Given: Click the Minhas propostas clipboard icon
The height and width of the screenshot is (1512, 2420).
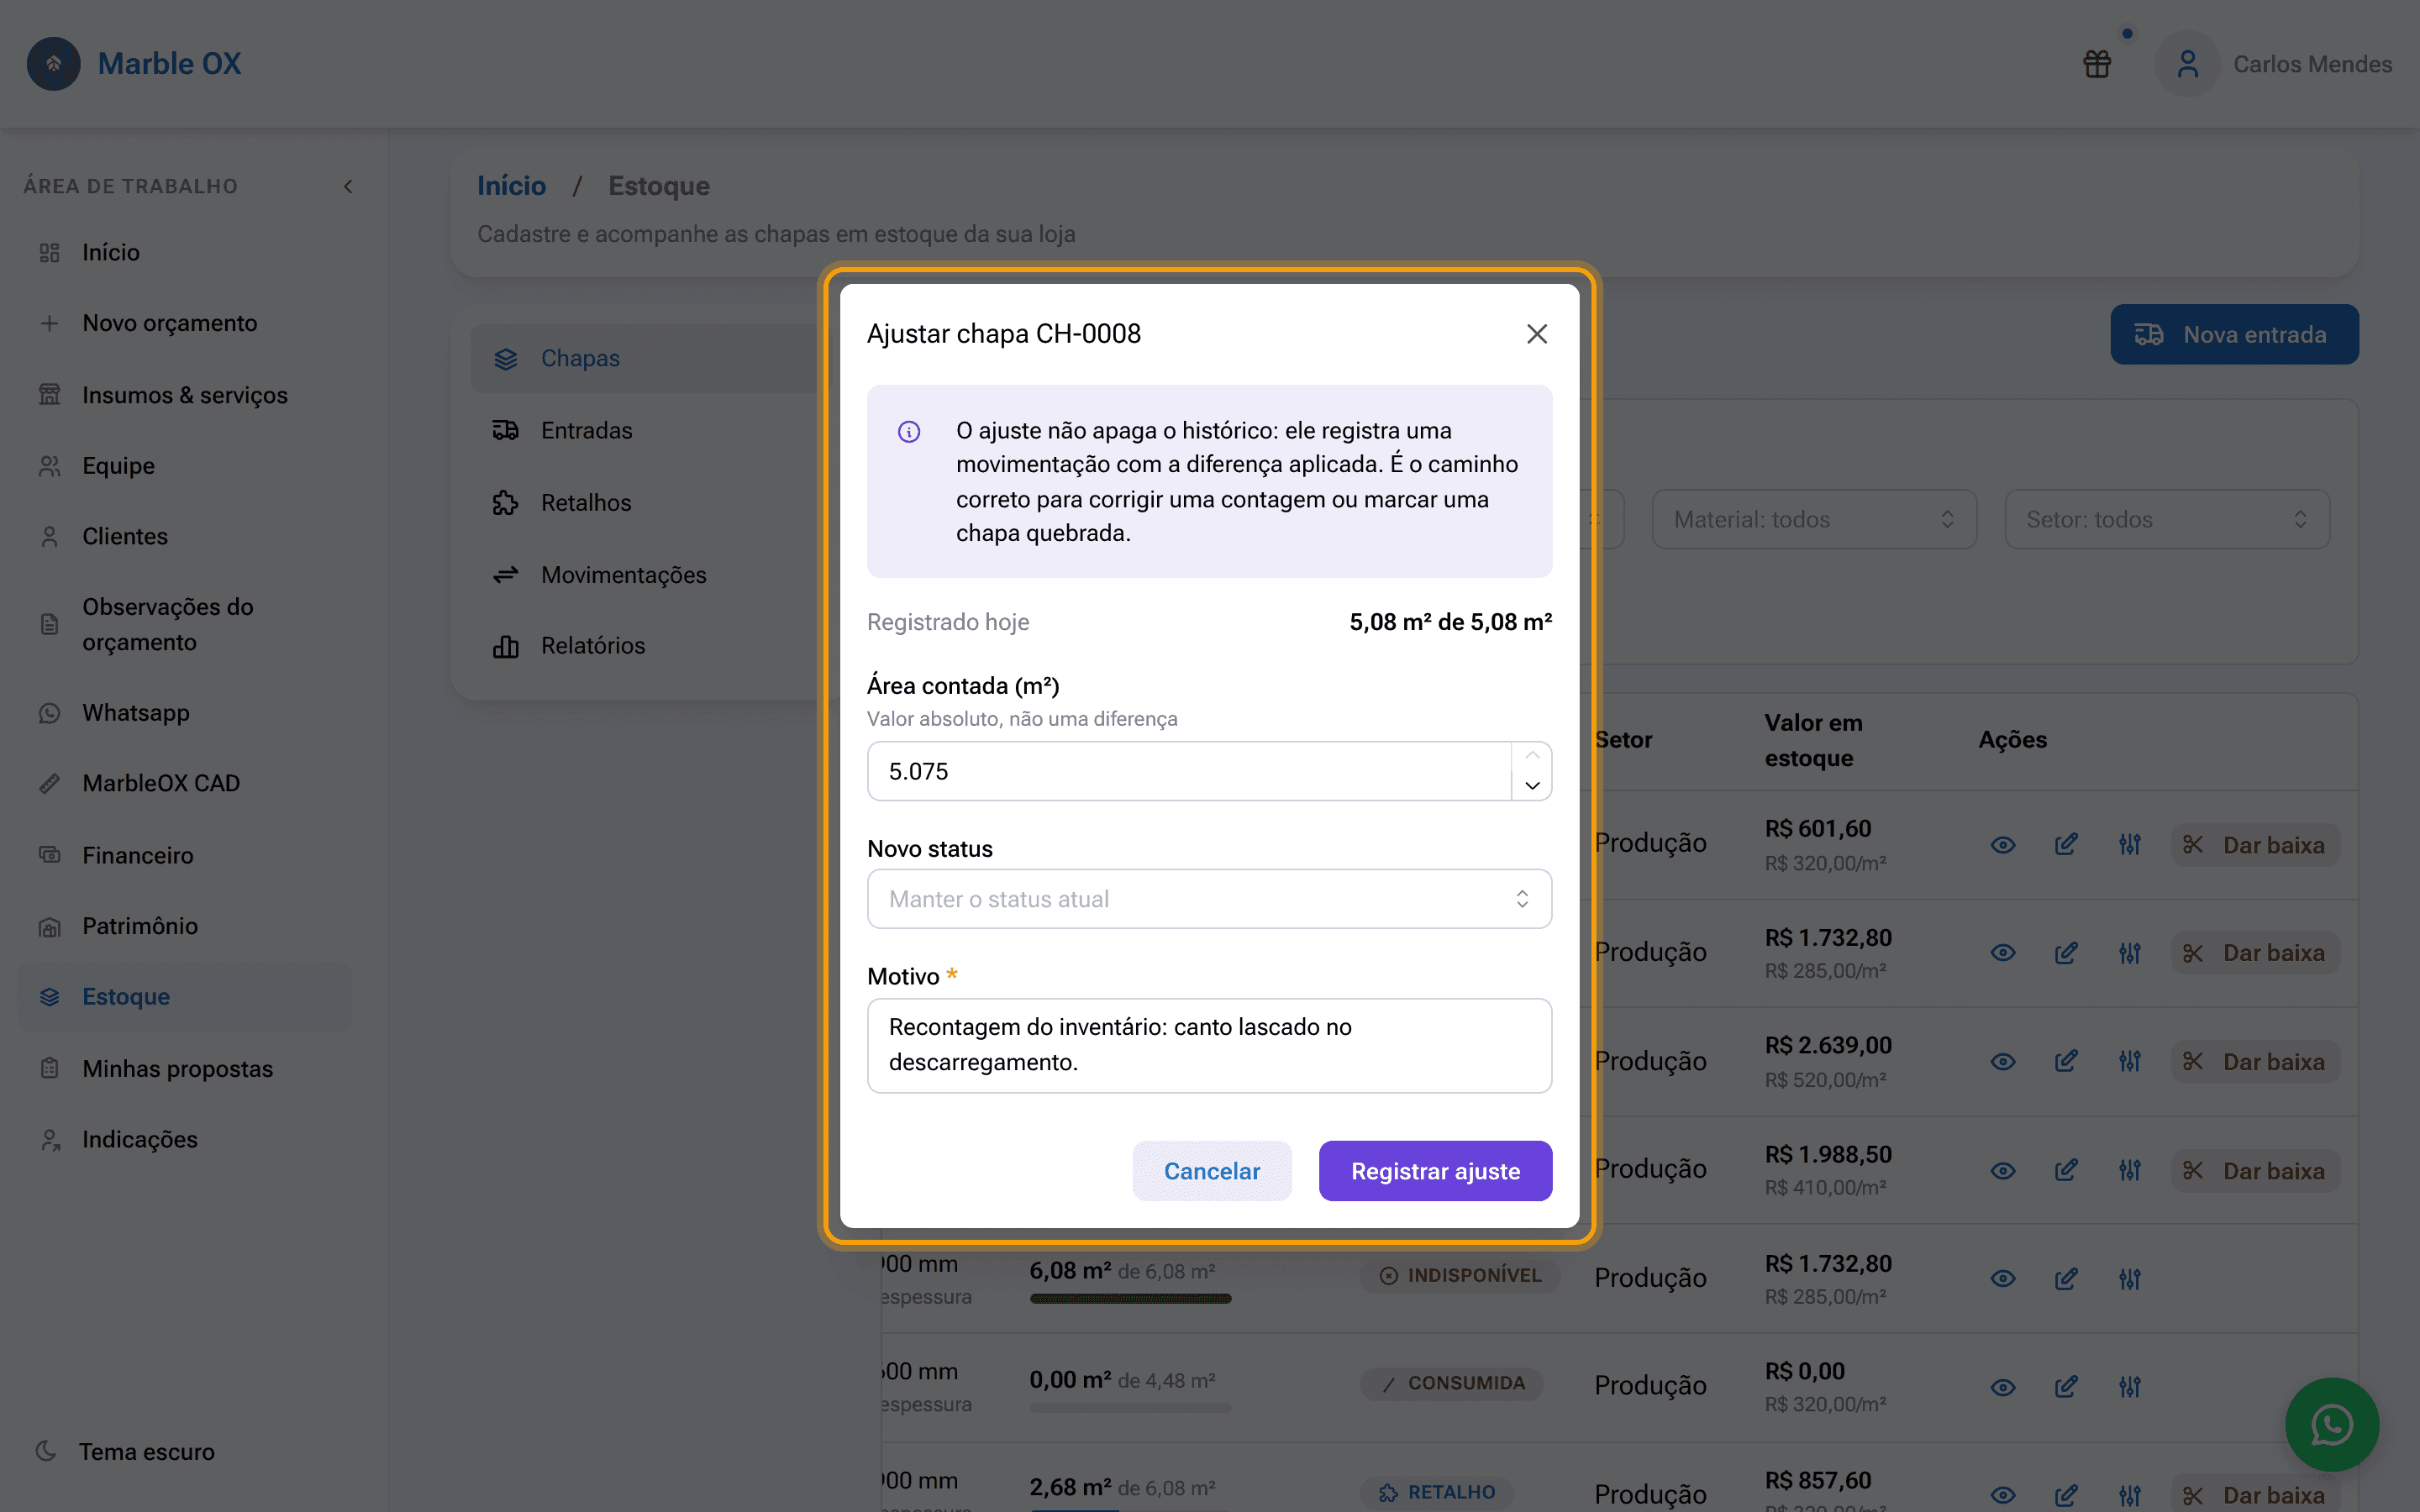Looking at the screenshot, I should click(49, 1068).
